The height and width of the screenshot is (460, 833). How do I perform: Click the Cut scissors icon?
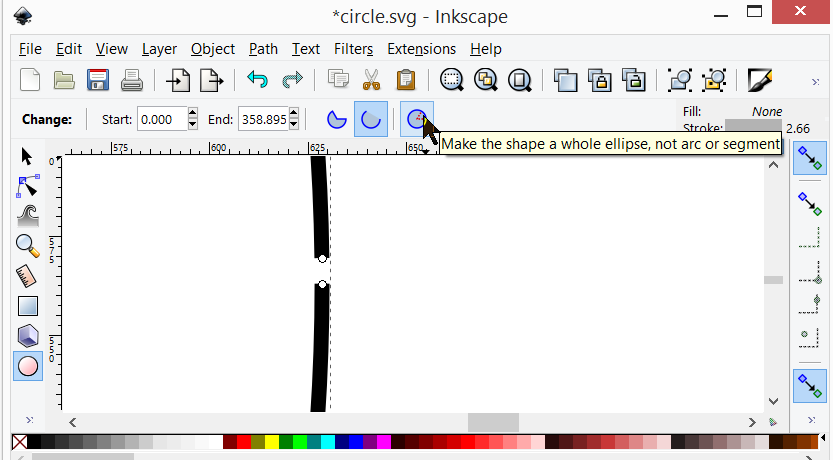point(371,80)
